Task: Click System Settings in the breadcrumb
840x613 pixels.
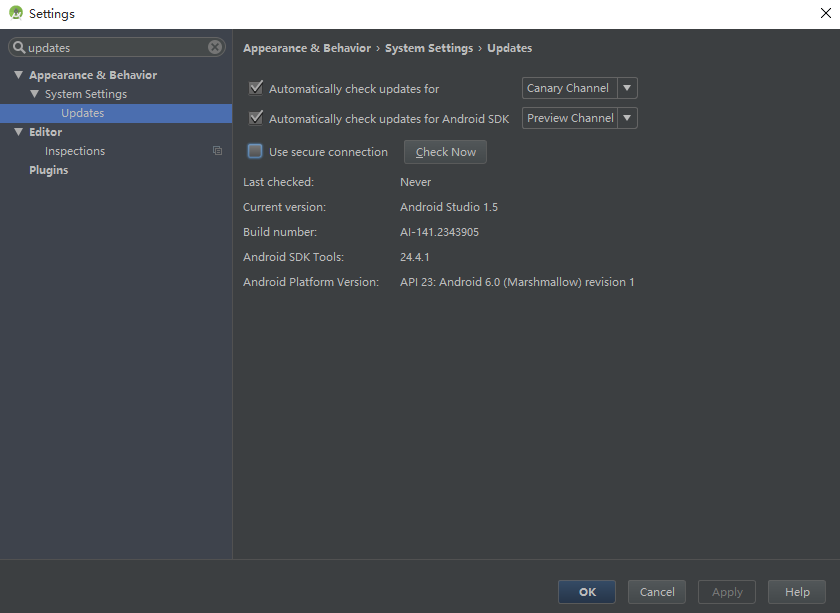Action: [429, 48]
